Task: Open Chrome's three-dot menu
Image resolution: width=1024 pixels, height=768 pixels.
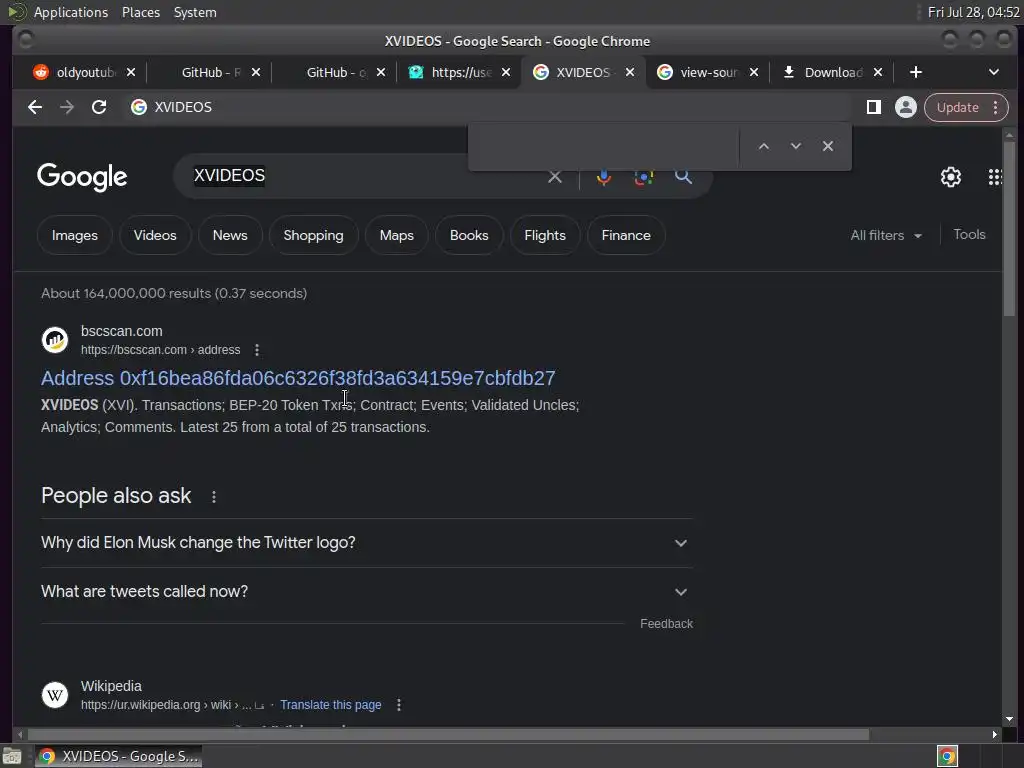Action: [995, 108]
